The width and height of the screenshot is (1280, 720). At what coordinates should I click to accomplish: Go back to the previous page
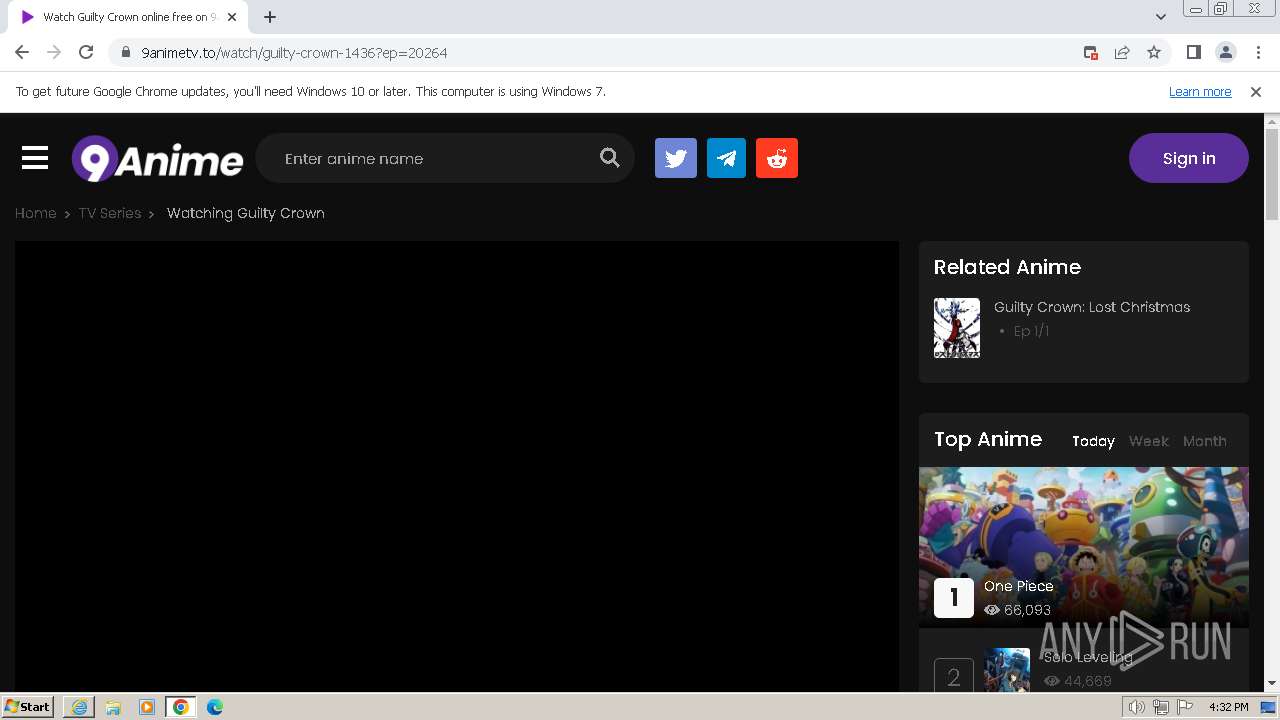[22, 53]
